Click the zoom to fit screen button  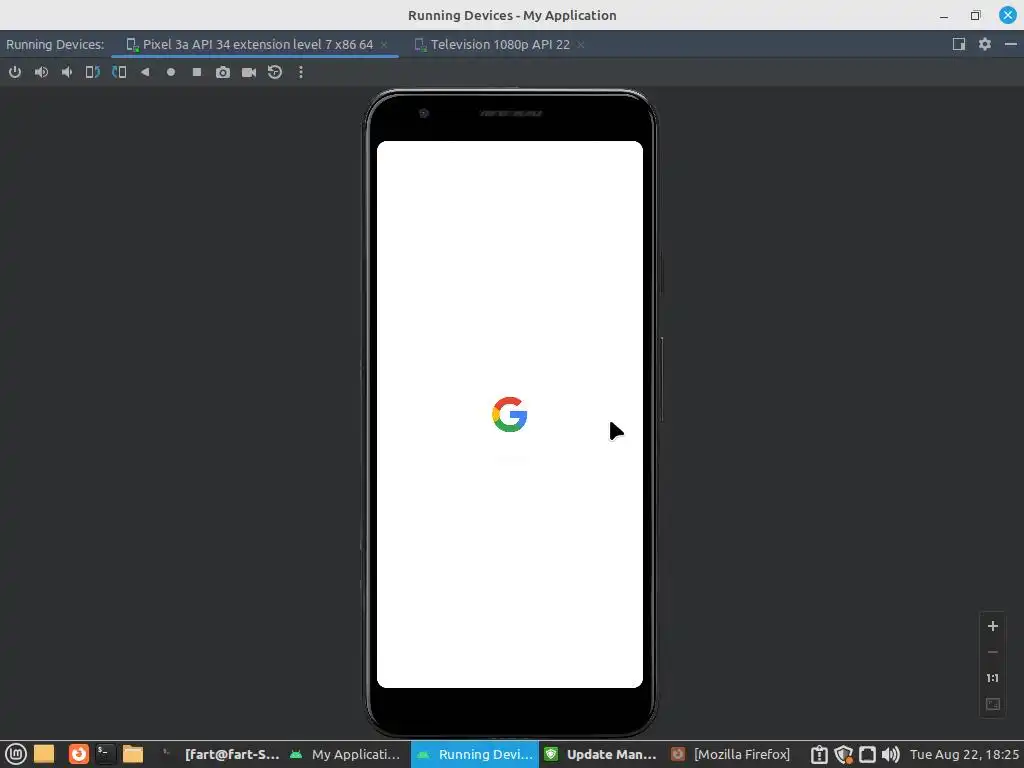click(993, 704)
